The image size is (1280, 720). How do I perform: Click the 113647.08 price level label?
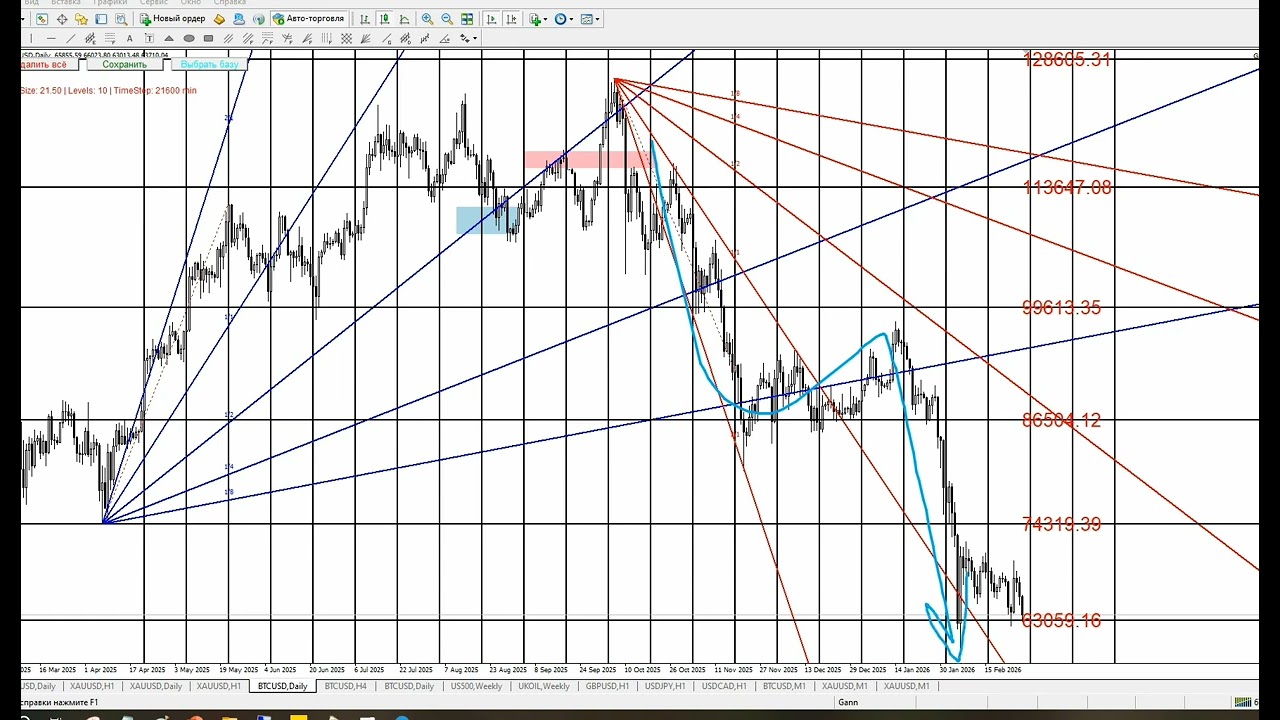tap(1067, 187)
